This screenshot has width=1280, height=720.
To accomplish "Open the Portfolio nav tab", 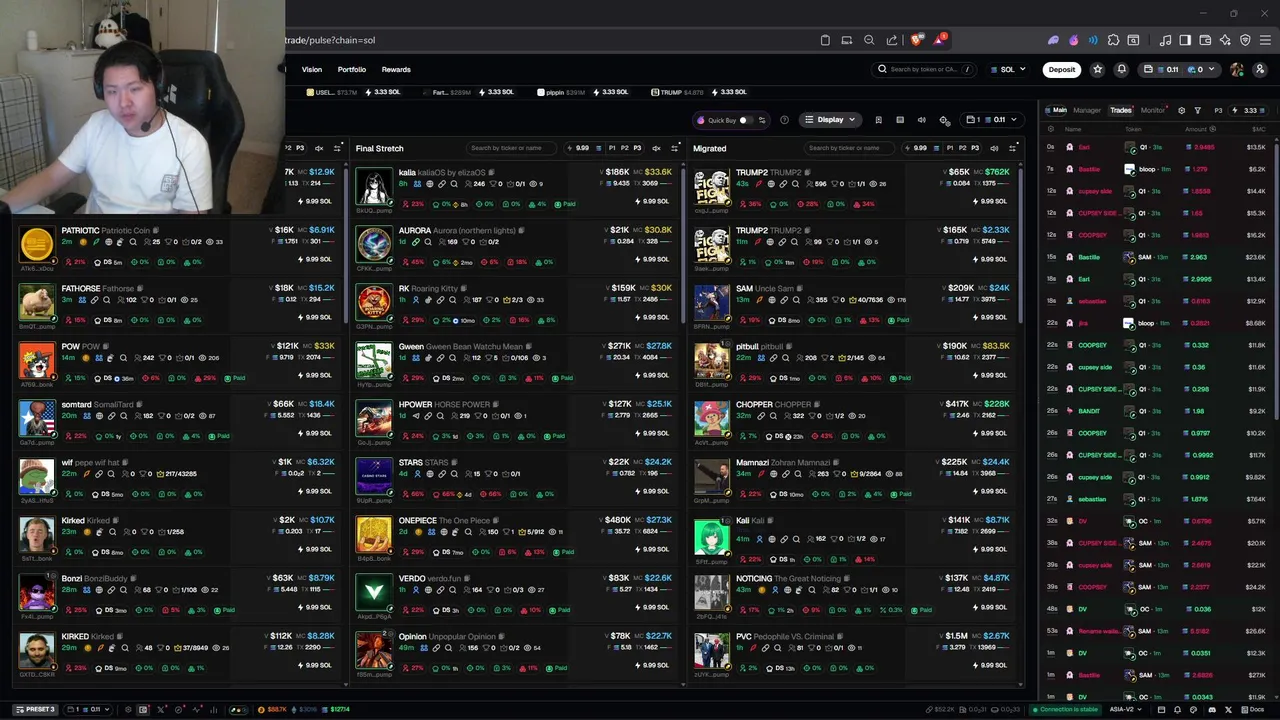I will [352, 70].
